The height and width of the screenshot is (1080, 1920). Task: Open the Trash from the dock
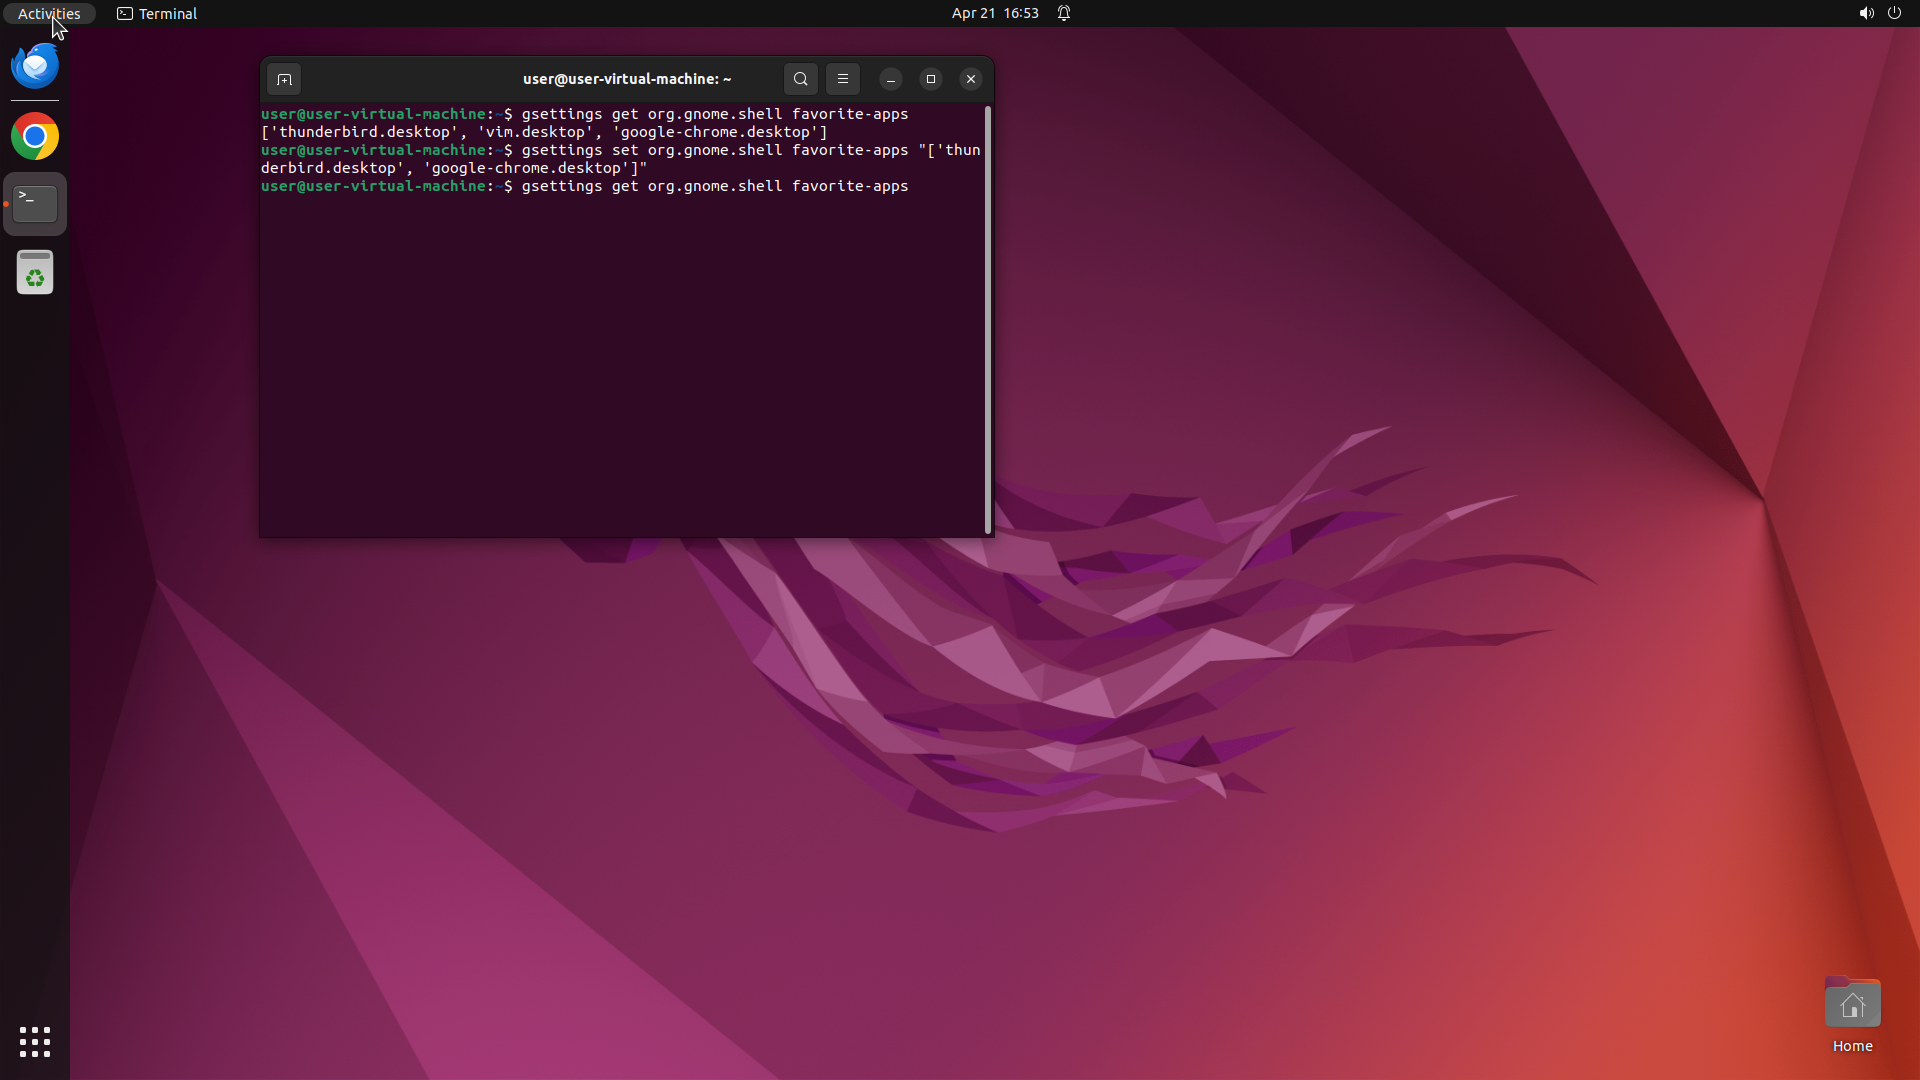pyautogui.click(x=35, y=272)
